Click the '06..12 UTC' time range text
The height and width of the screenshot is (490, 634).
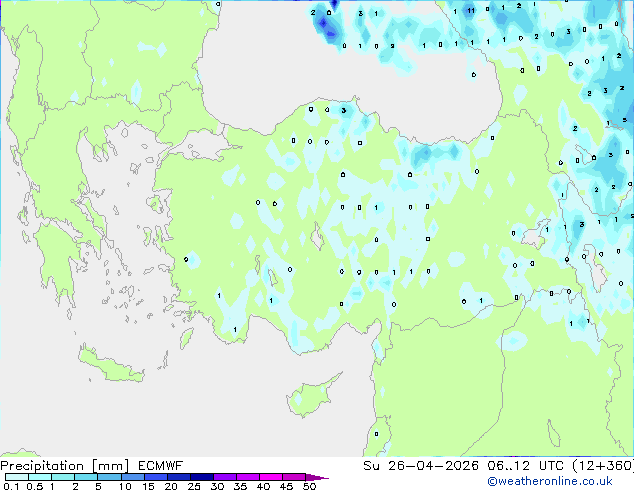coord(525,466)
